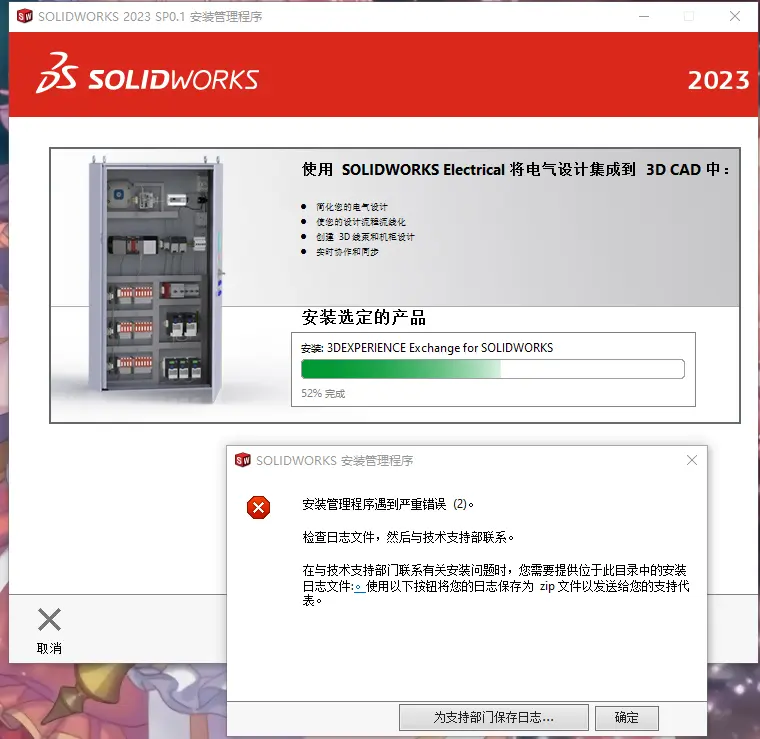Click the 3DS SOLIDWORKS logo in banner
The image size is (760, 739).
pyautogui.click(x=148, y=74)
